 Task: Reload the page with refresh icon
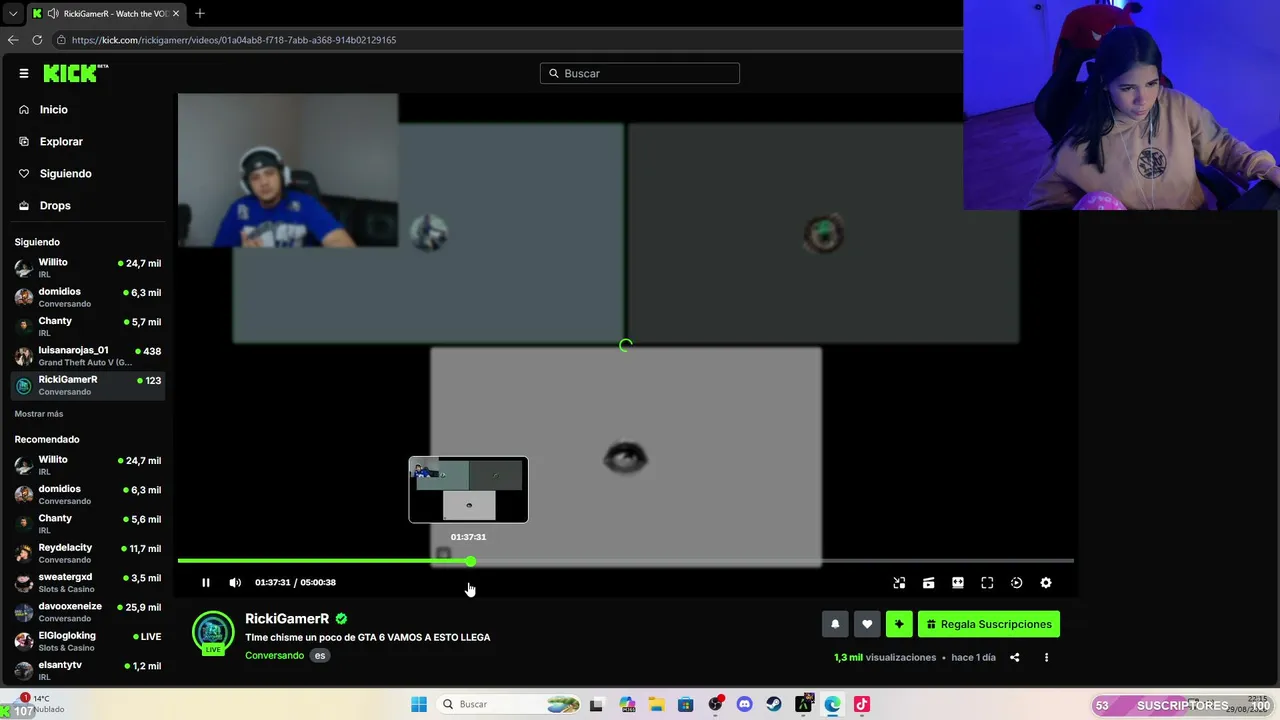coord(37,40)
